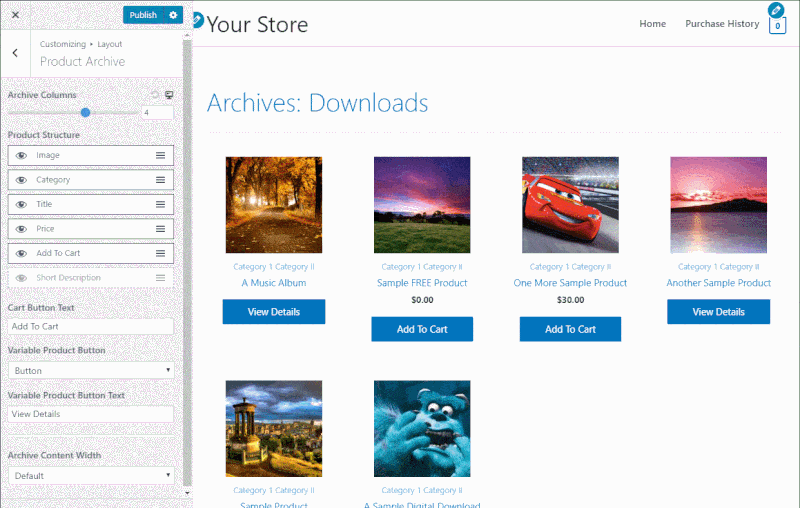Viewport: 800px width, 508px height.
Task: Click the desktop device preview icon
Action: [169, 95]
